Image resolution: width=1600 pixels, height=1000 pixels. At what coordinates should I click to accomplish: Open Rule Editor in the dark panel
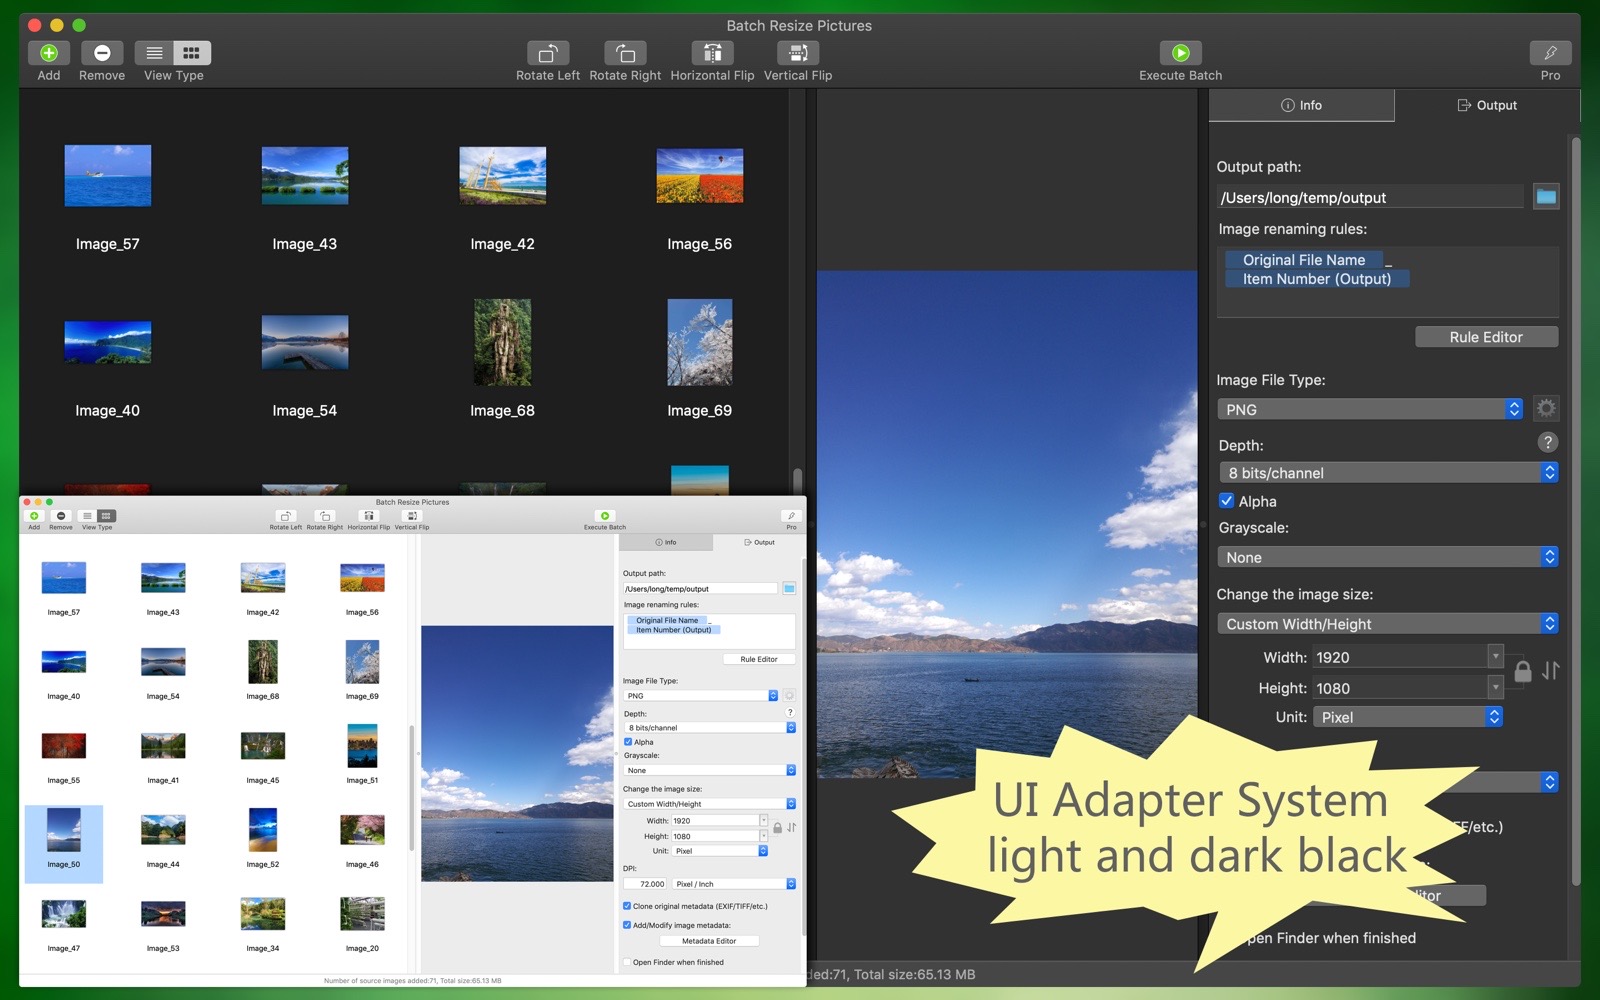(x=1486, y=337)
